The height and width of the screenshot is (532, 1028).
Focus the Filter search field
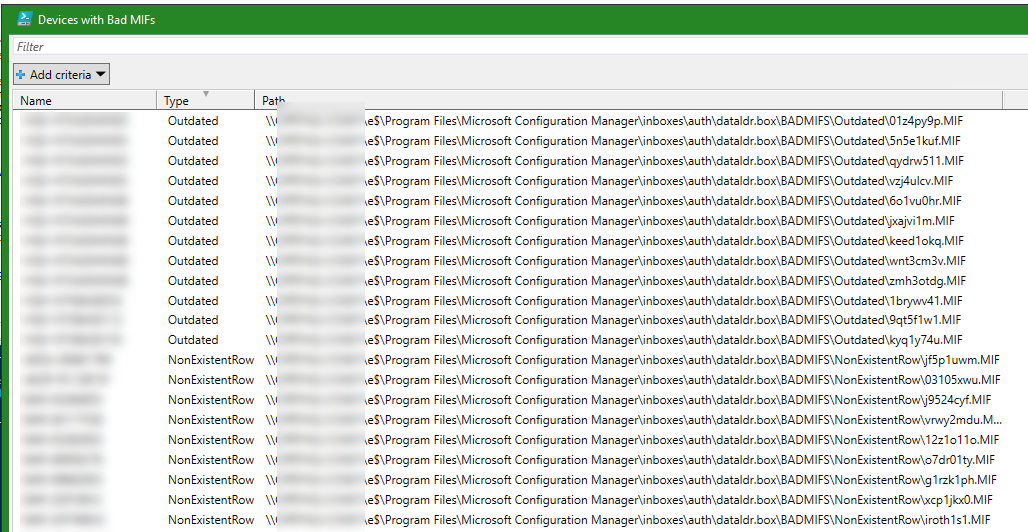521,47
